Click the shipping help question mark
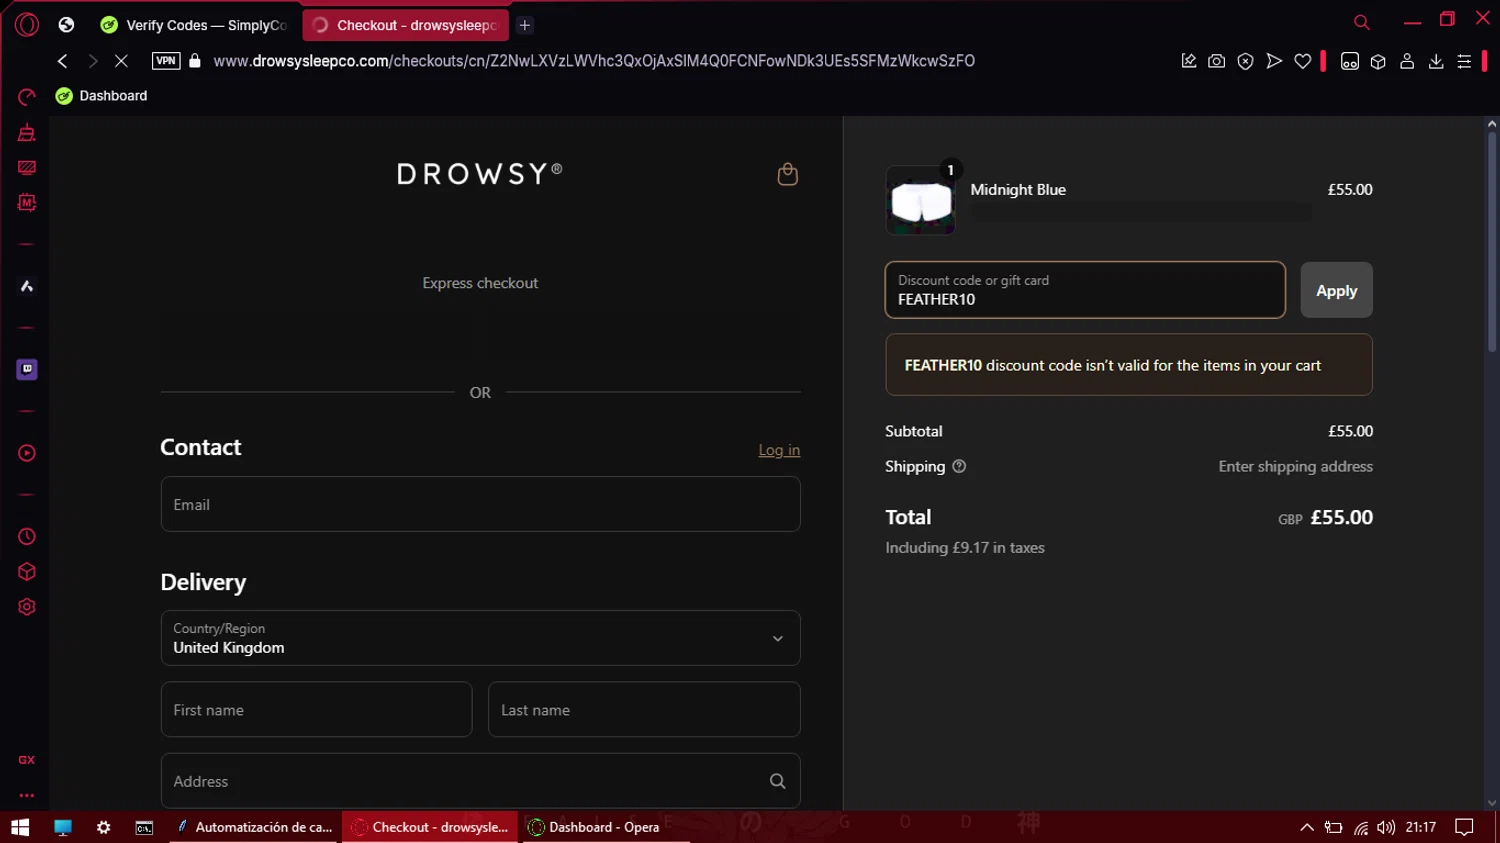 point(959,466)
